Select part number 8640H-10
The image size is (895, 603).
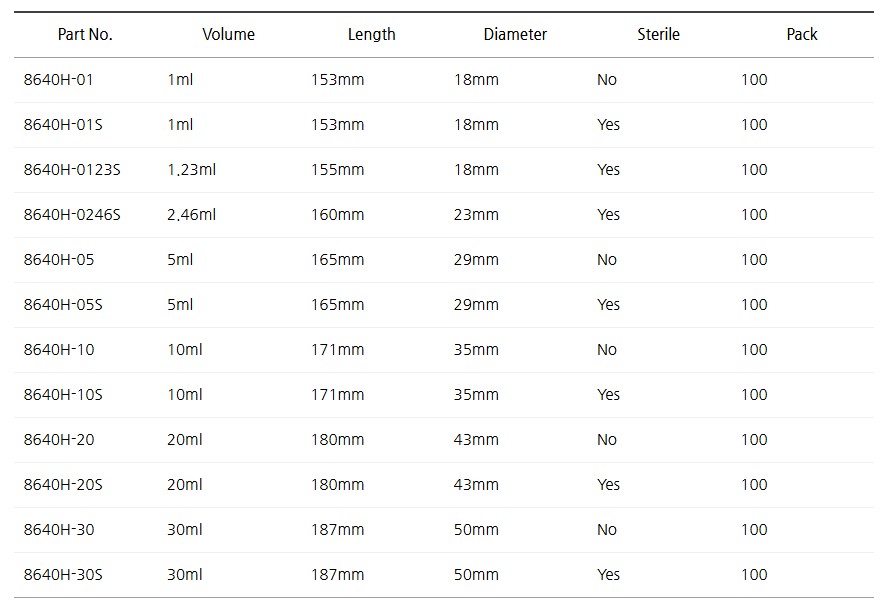tap(59, 350)
